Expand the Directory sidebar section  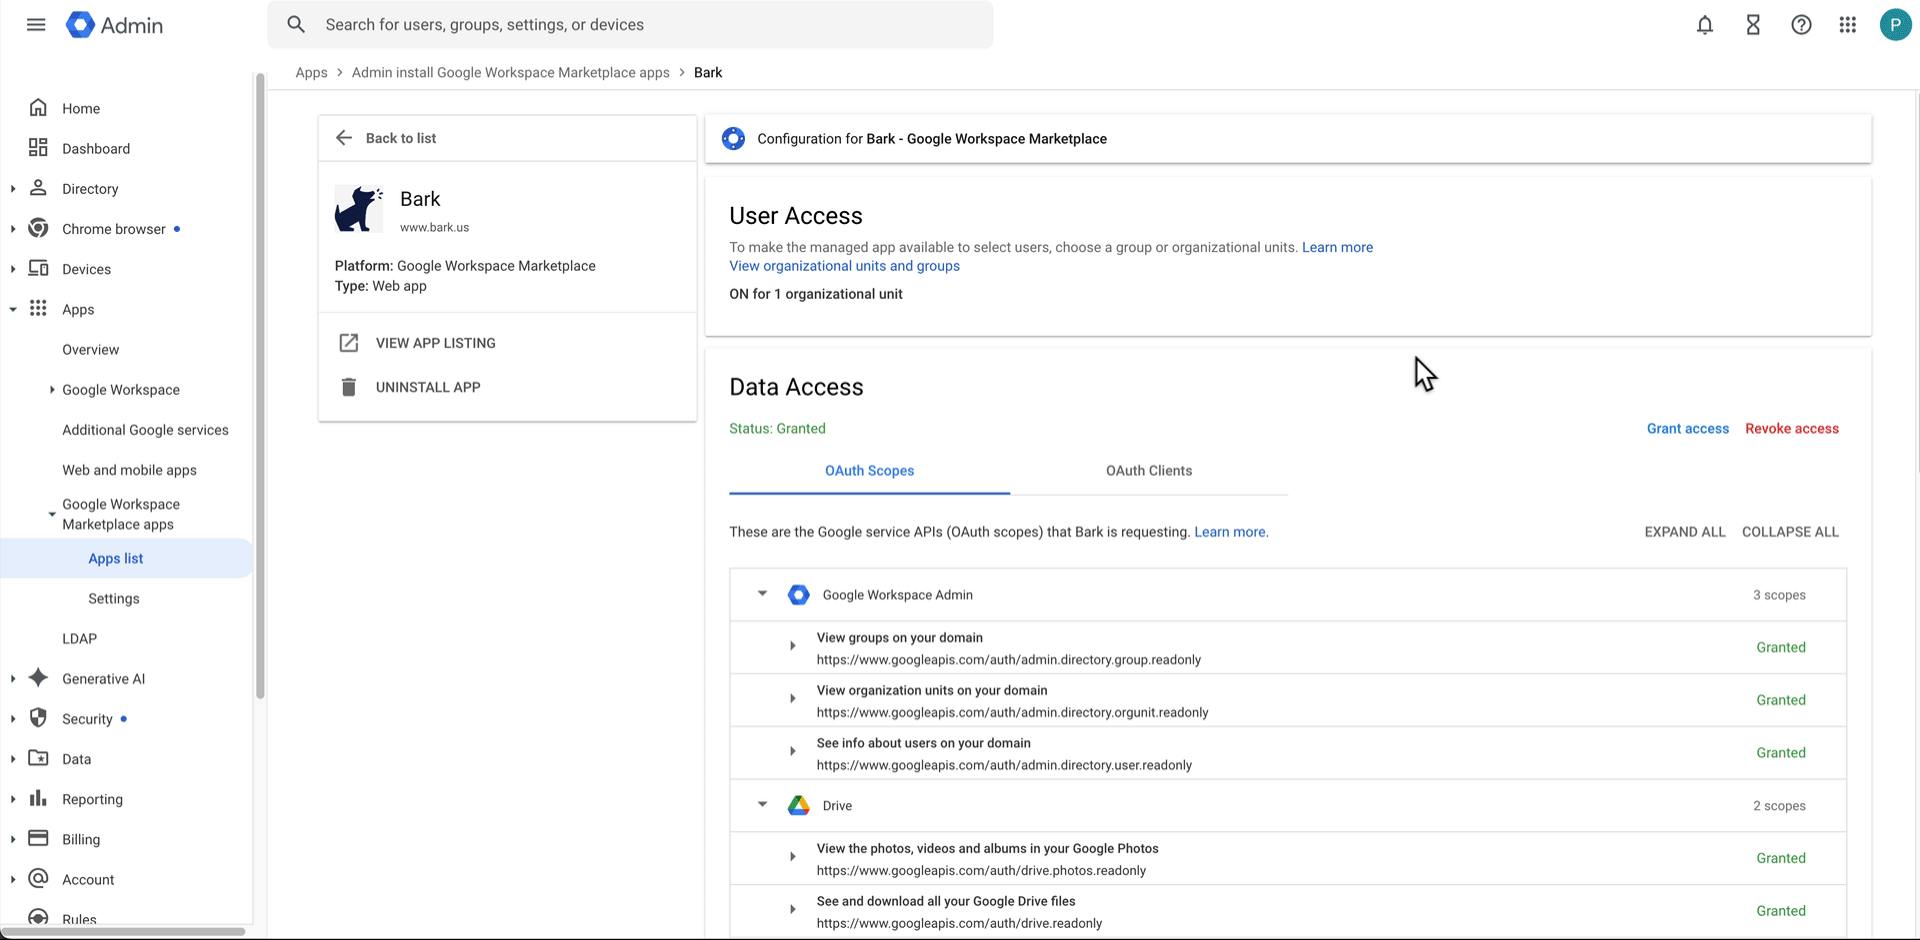click(x=13, y=188)
